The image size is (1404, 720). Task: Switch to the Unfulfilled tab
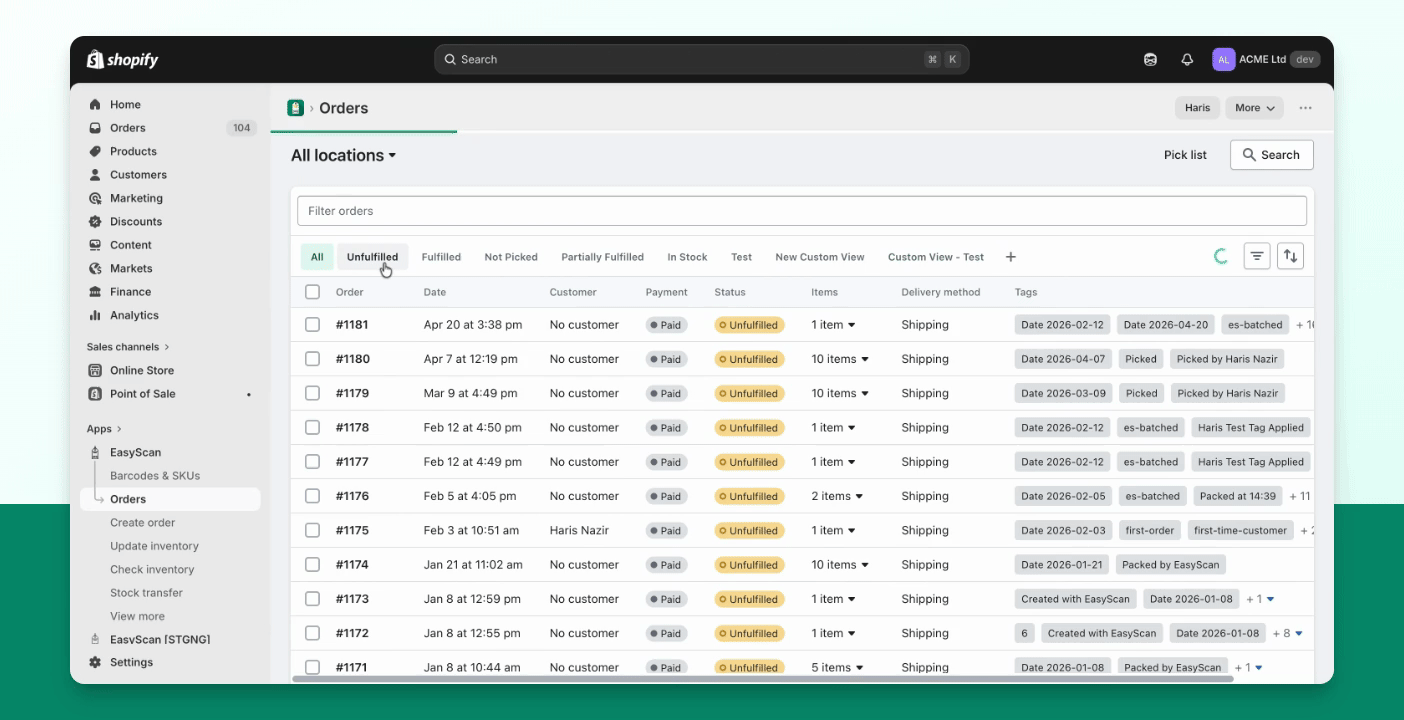[372, 257]
